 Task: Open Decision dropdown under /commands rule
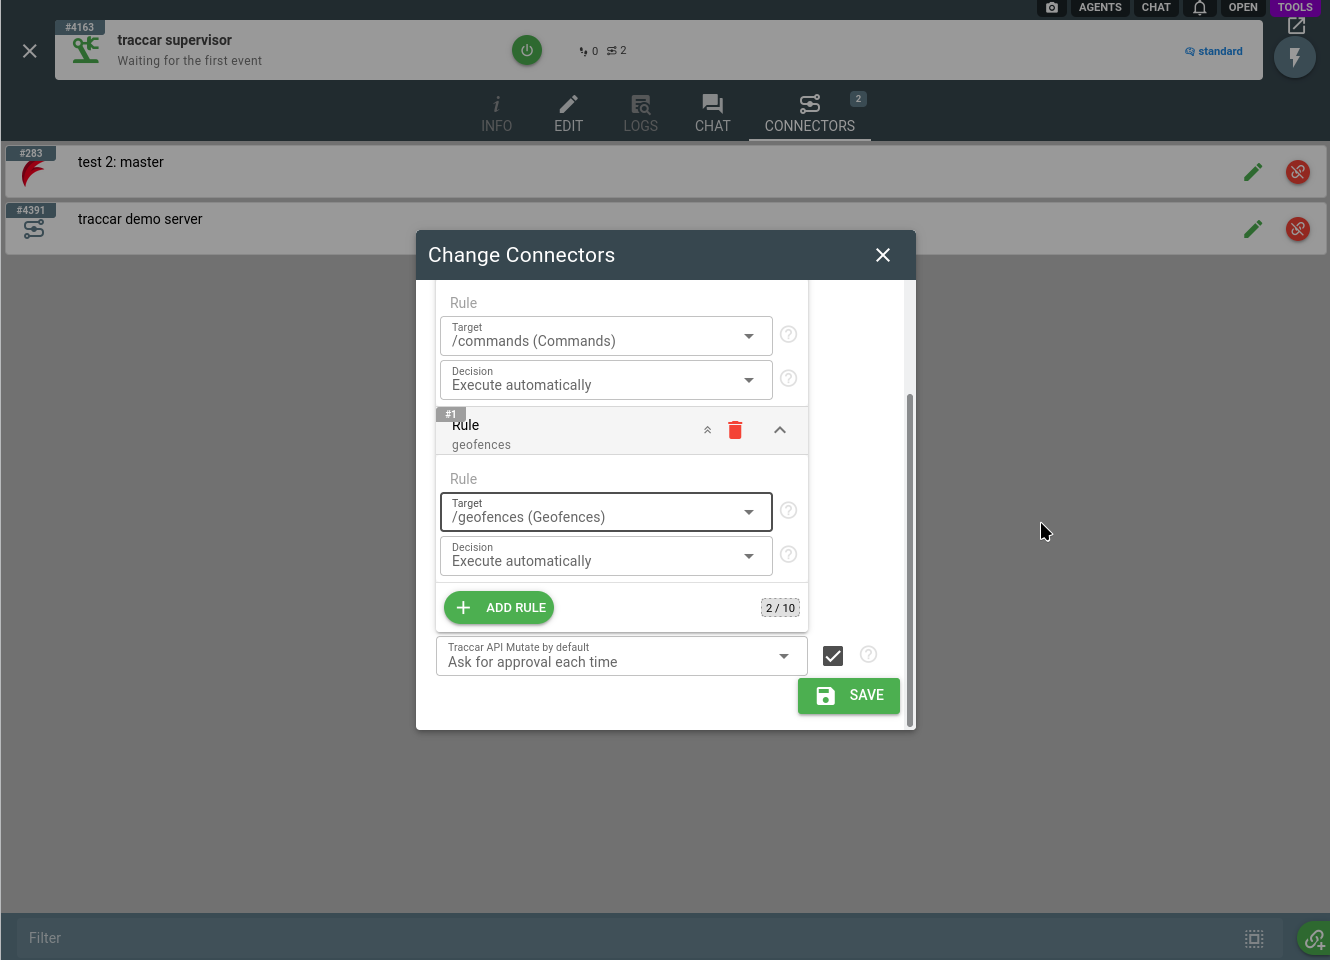[x=606, y=380]
